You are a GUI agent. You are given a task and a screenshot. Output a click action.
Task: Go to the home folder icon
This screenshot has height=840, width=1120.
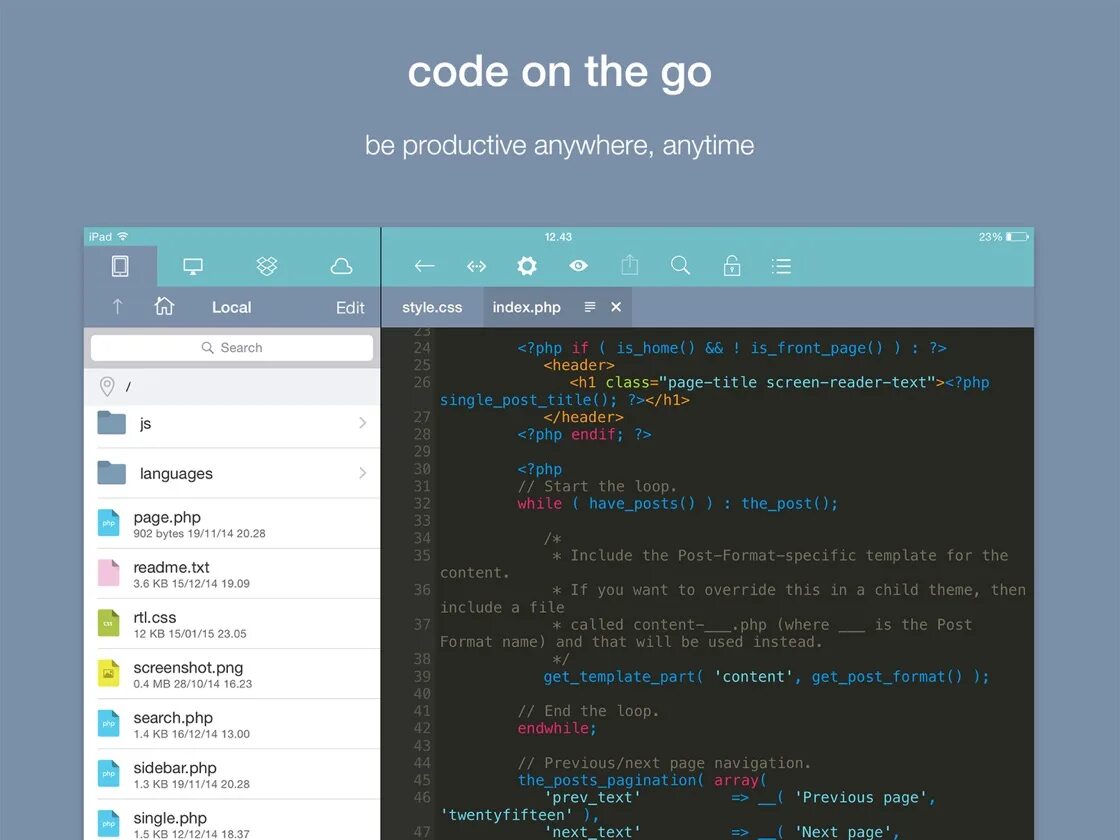(x=164, y=306)
